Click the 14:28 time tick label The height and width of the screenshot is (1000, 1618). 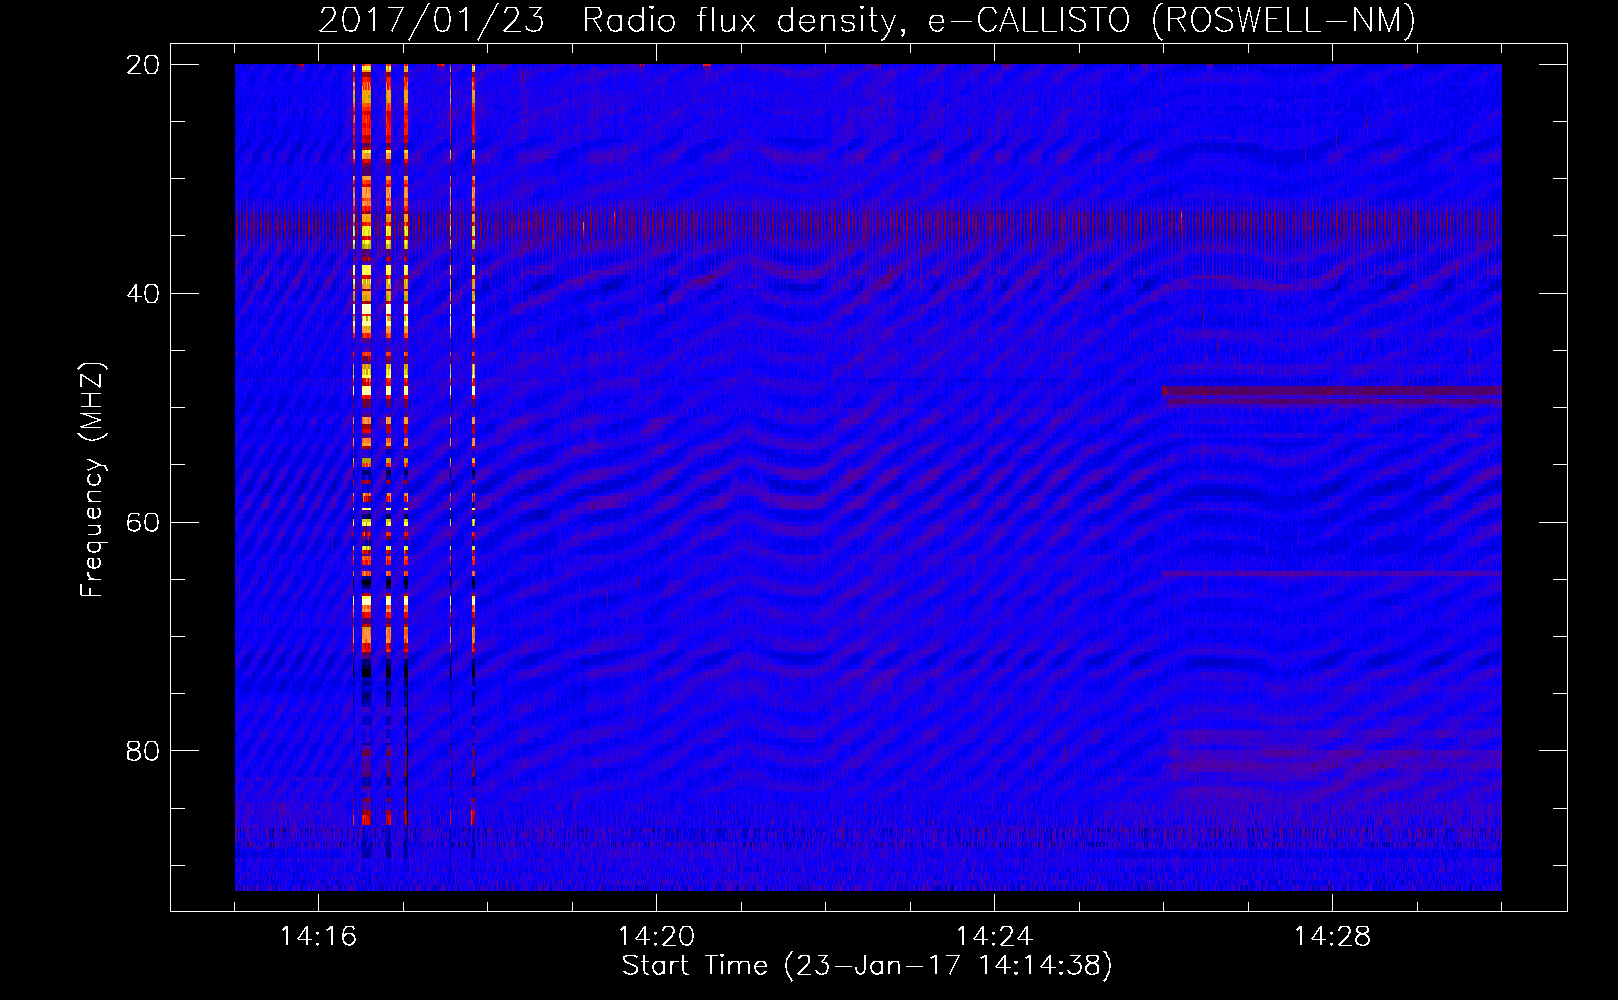tap(1332, 937)
